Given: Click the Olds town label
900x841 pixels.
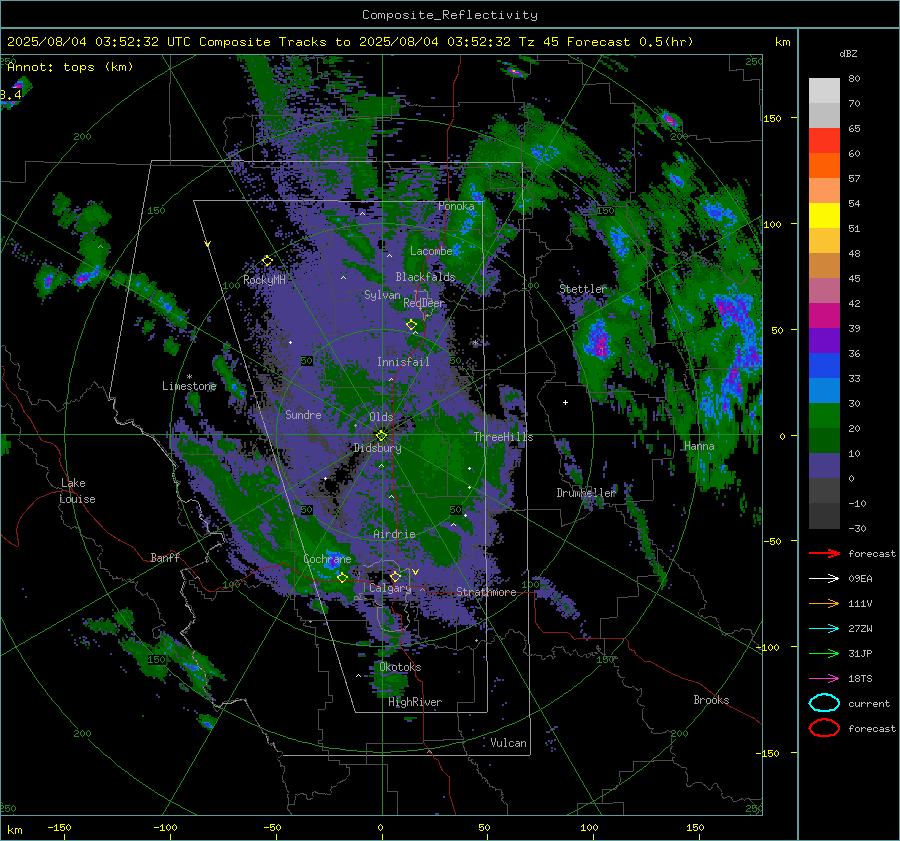Looking at the screenshot, I should tap(381, 417).
